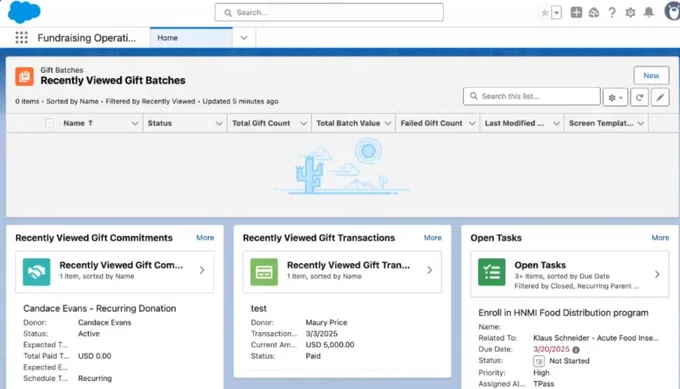Click the Candace Evans donor name
680x389 pixels.
point(105,323)
